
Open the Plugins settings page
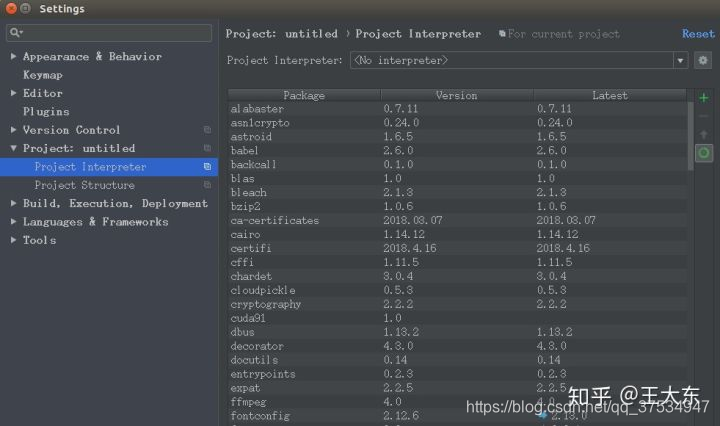click(x=46, y=112)
